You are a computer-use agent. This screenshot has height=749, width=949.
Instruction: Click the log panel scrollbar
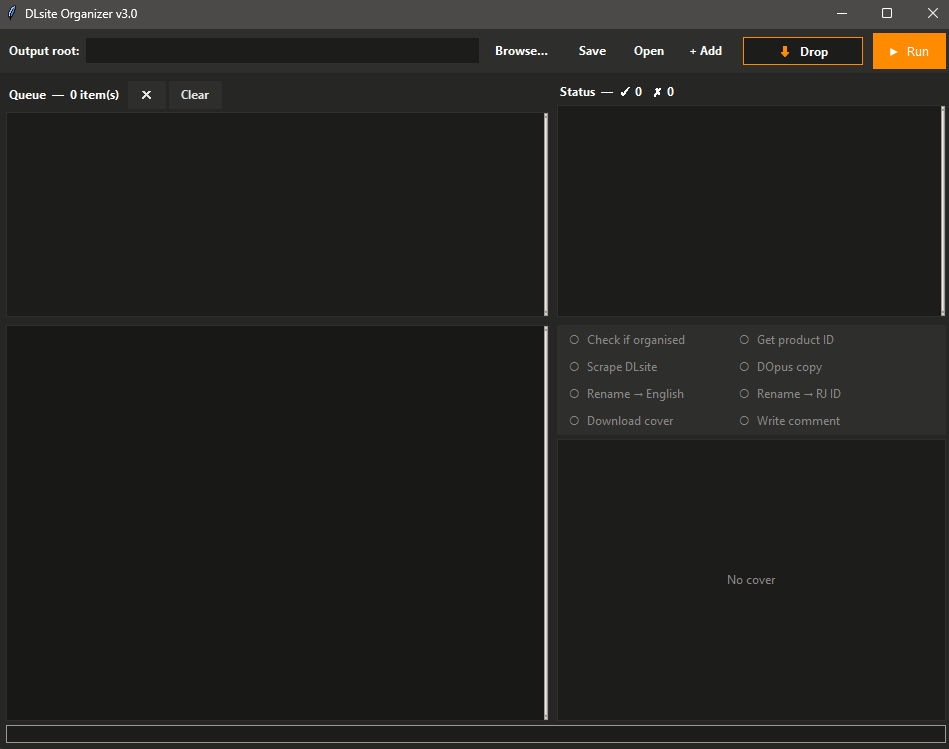[546, 523]
